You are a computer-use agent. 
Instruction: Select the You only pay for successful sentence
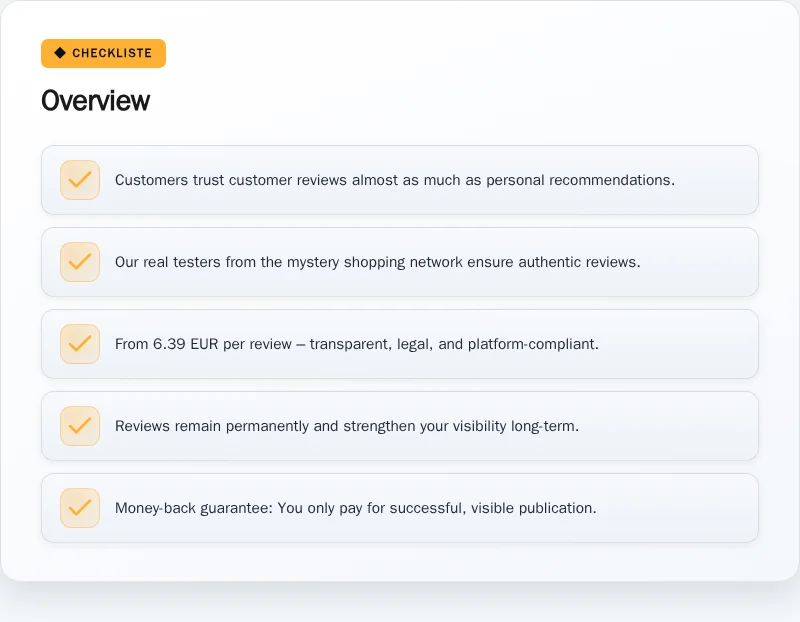tap(437, 508)
